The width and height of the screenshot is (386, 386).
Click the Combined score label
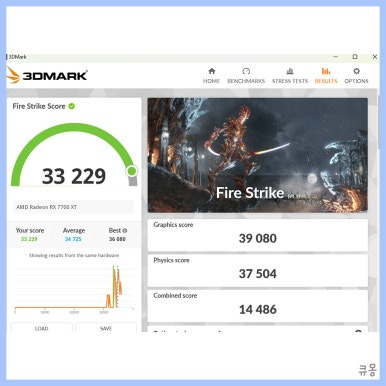[175, 295]
